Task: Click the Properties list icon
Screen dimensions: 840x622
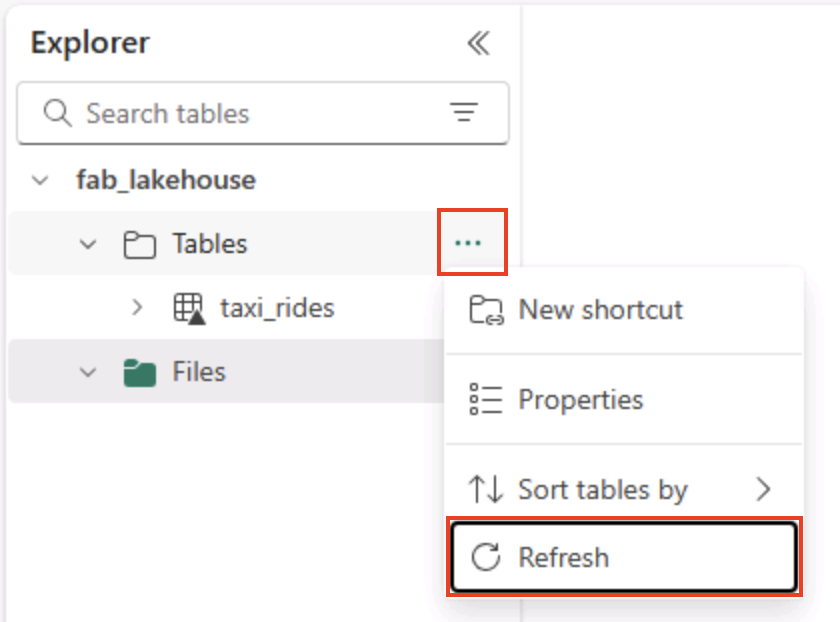Action: [486, 400]
